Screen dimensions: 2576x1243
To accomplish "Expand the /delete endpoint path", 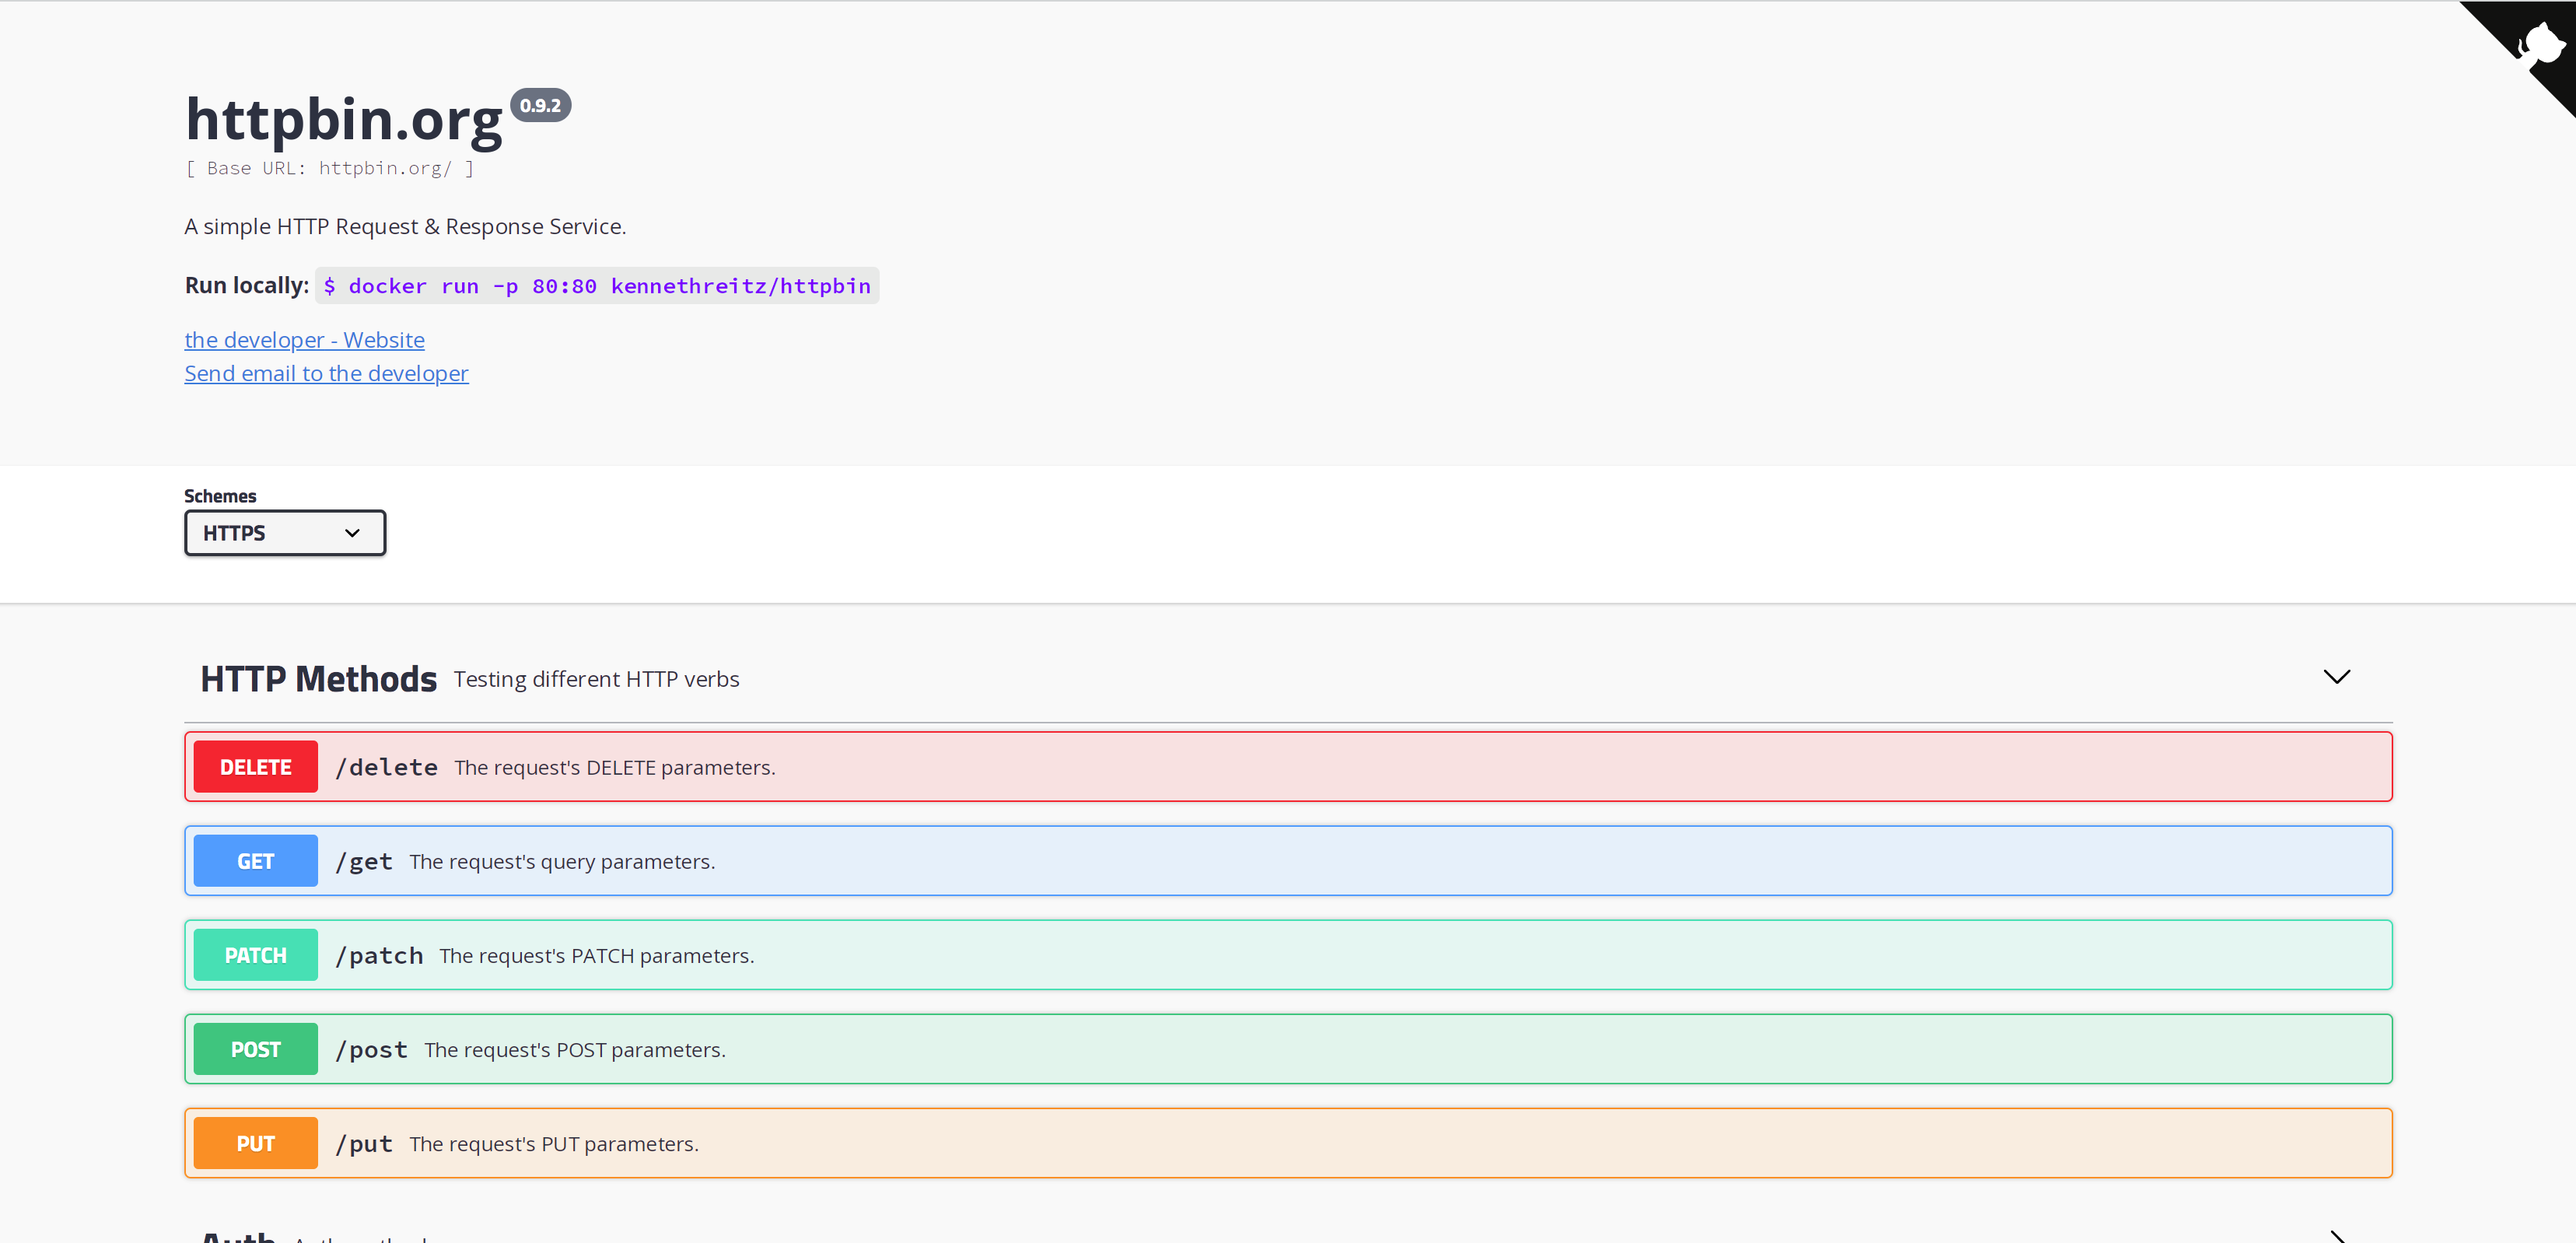I will point(387,767).
